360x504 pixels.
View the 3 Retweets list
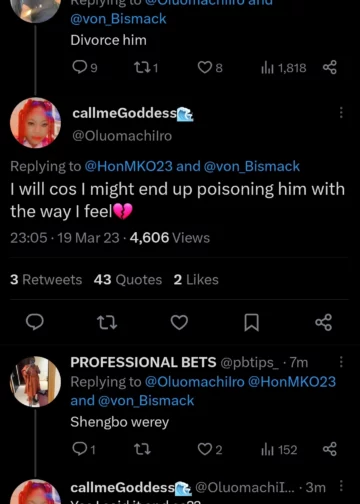pos(46,280)
